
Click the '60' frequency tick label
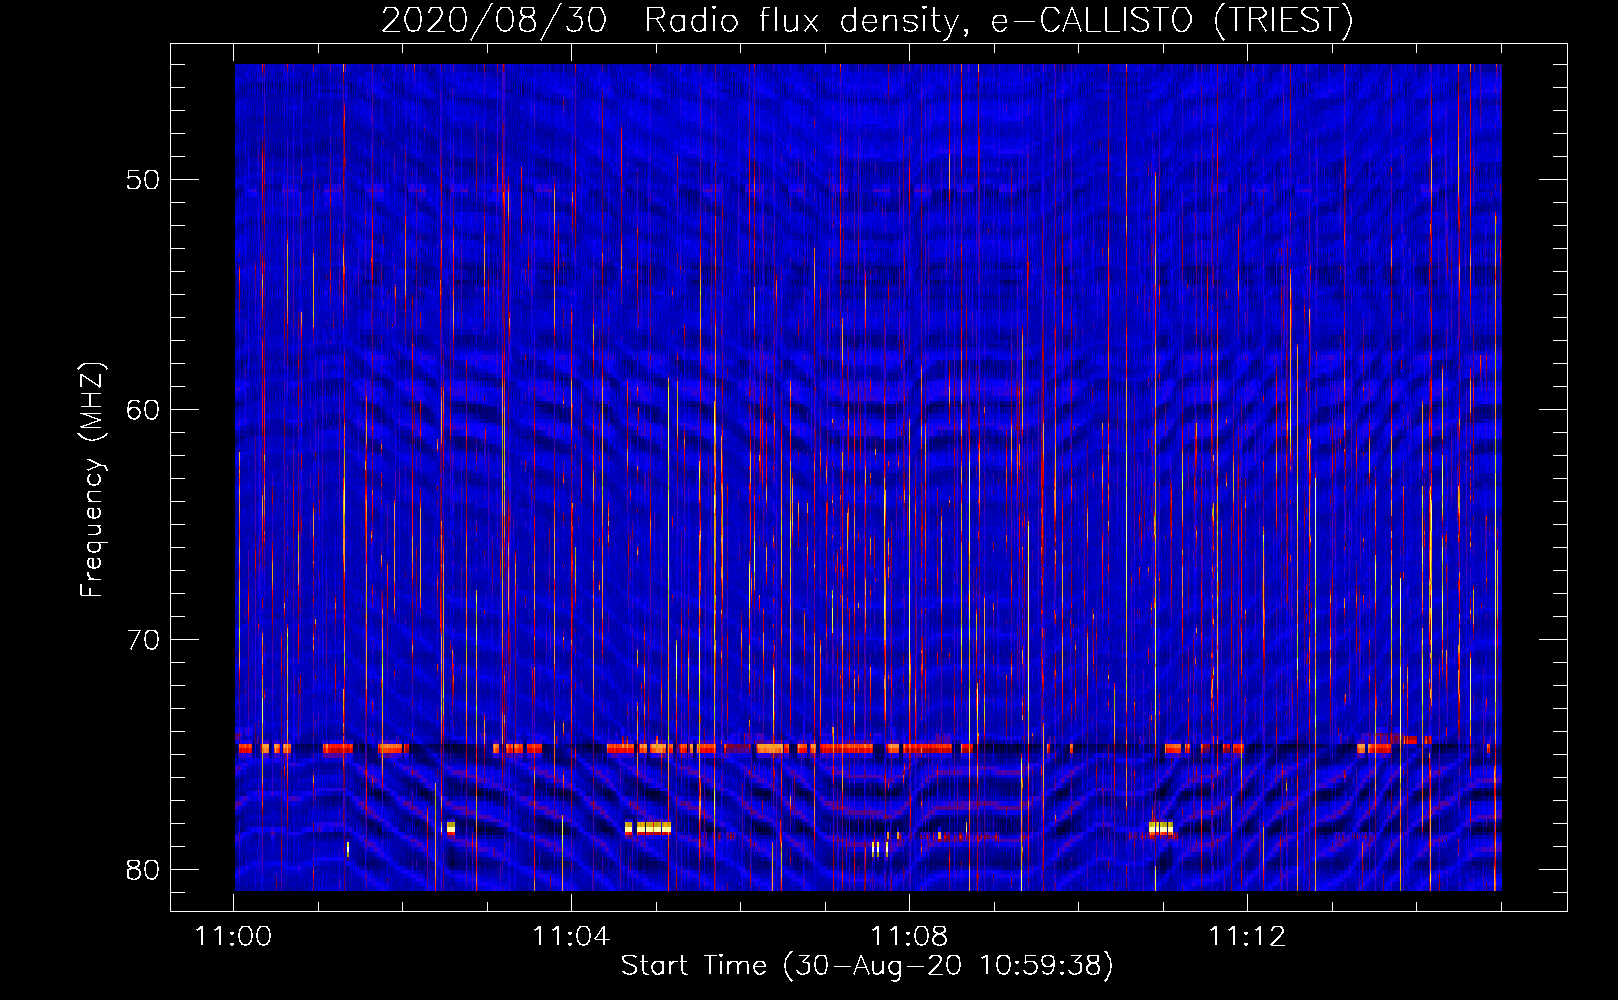coord(143,410)
